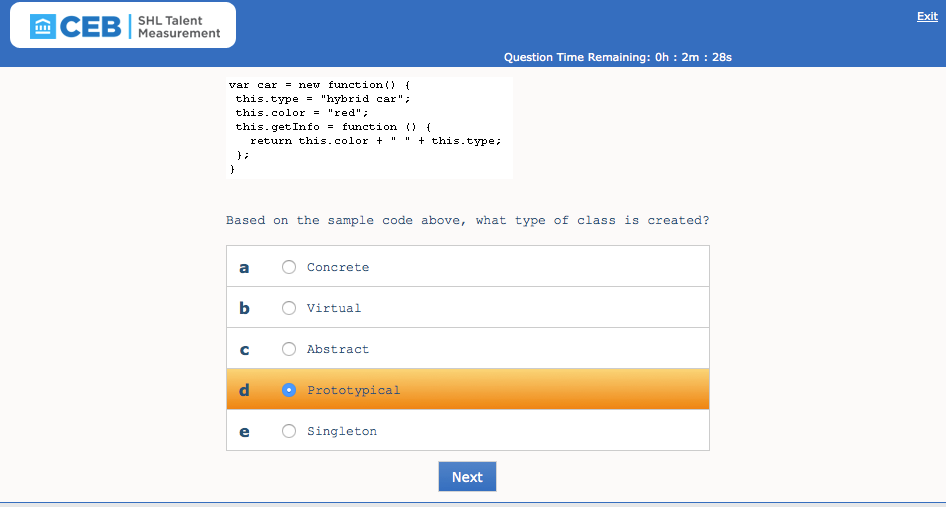This screenshot has width=946, height=507.
Task: Click the Question Time Remaining timer
Action: point(618,57)
